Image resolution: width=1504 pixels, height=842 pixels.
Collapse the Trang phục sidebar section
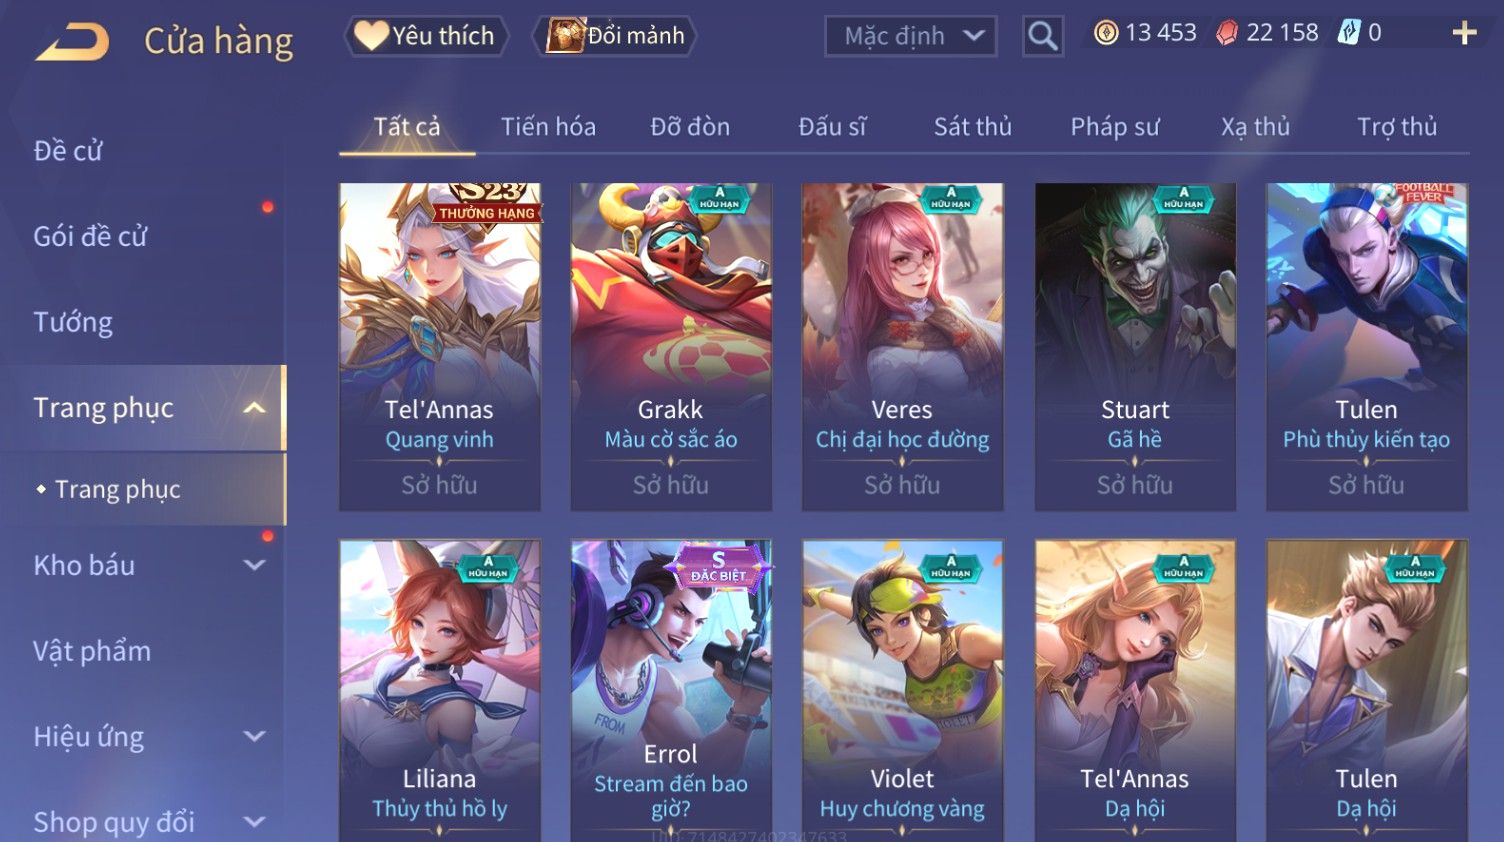click(x=254, y=408)
